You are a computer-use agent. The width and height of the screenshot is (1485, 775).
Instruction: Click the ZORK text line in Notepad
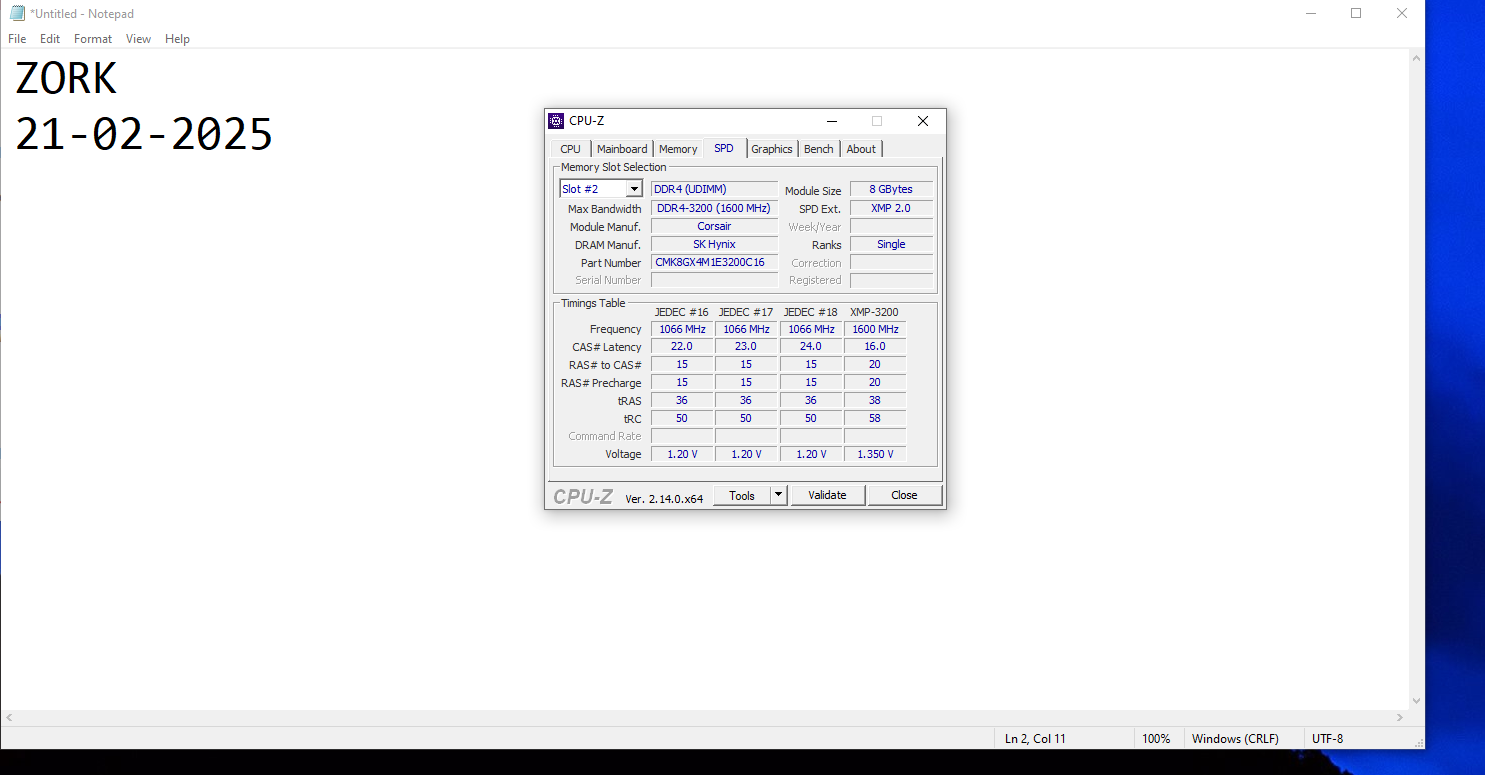66,78
